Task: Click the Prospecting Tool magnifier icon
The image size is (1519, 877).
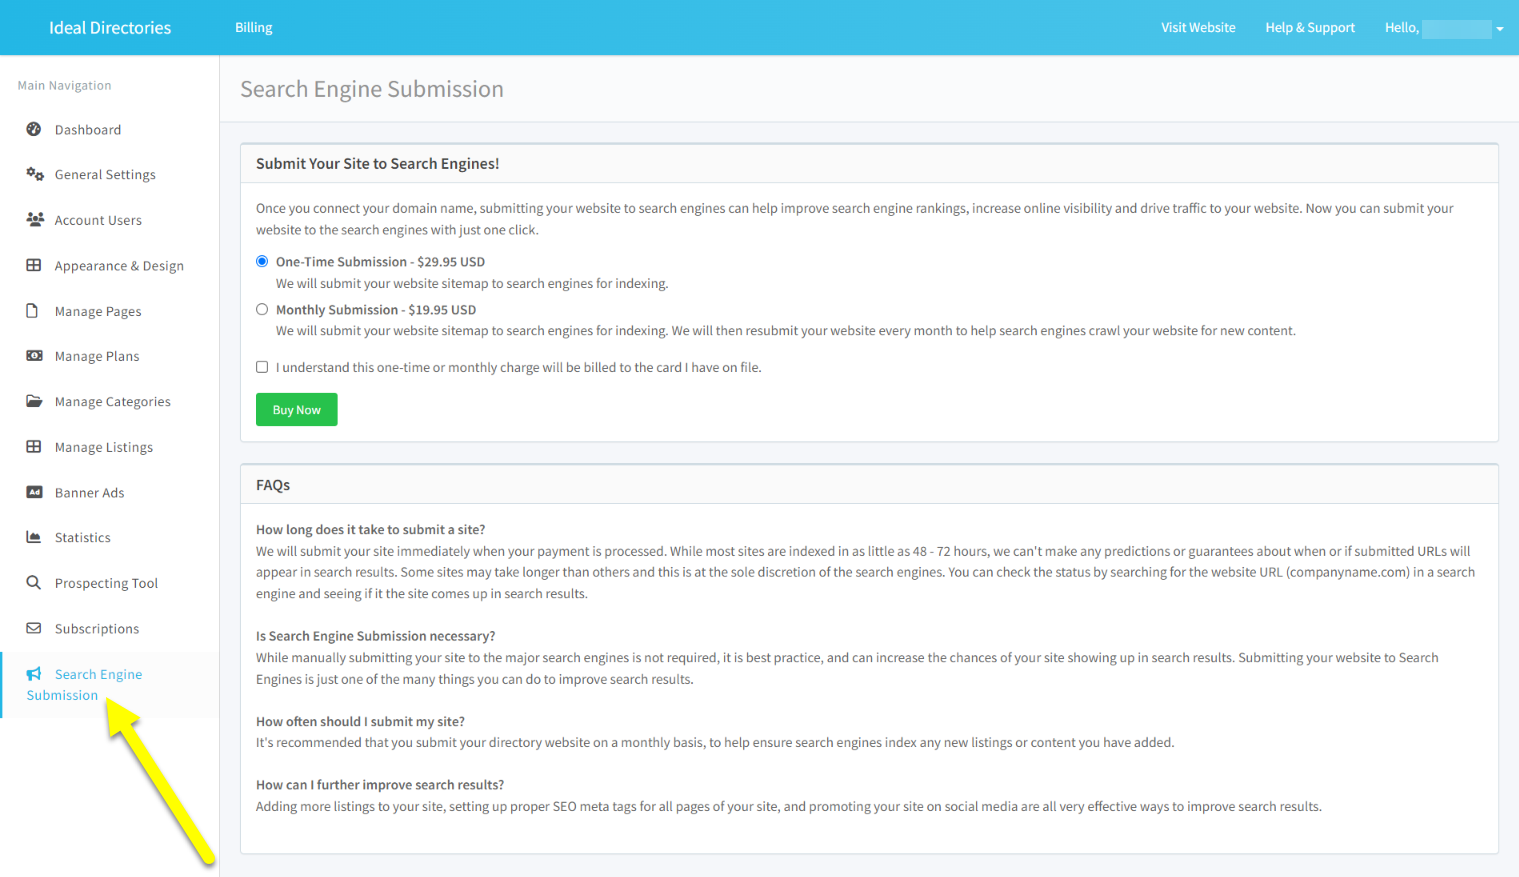Action: tap(34, 583)
